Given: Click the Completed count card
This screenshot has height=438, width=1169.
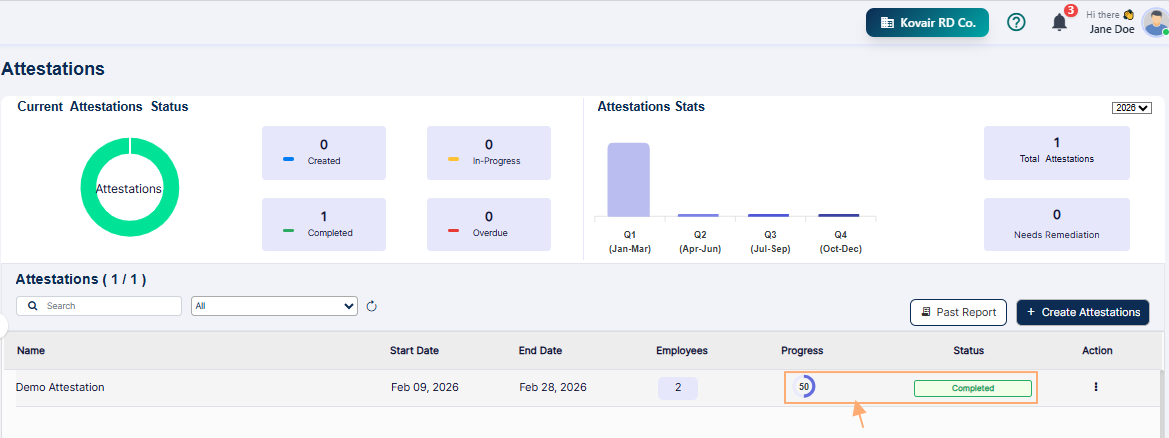Looking at the screenshot, I should (324, 225).
